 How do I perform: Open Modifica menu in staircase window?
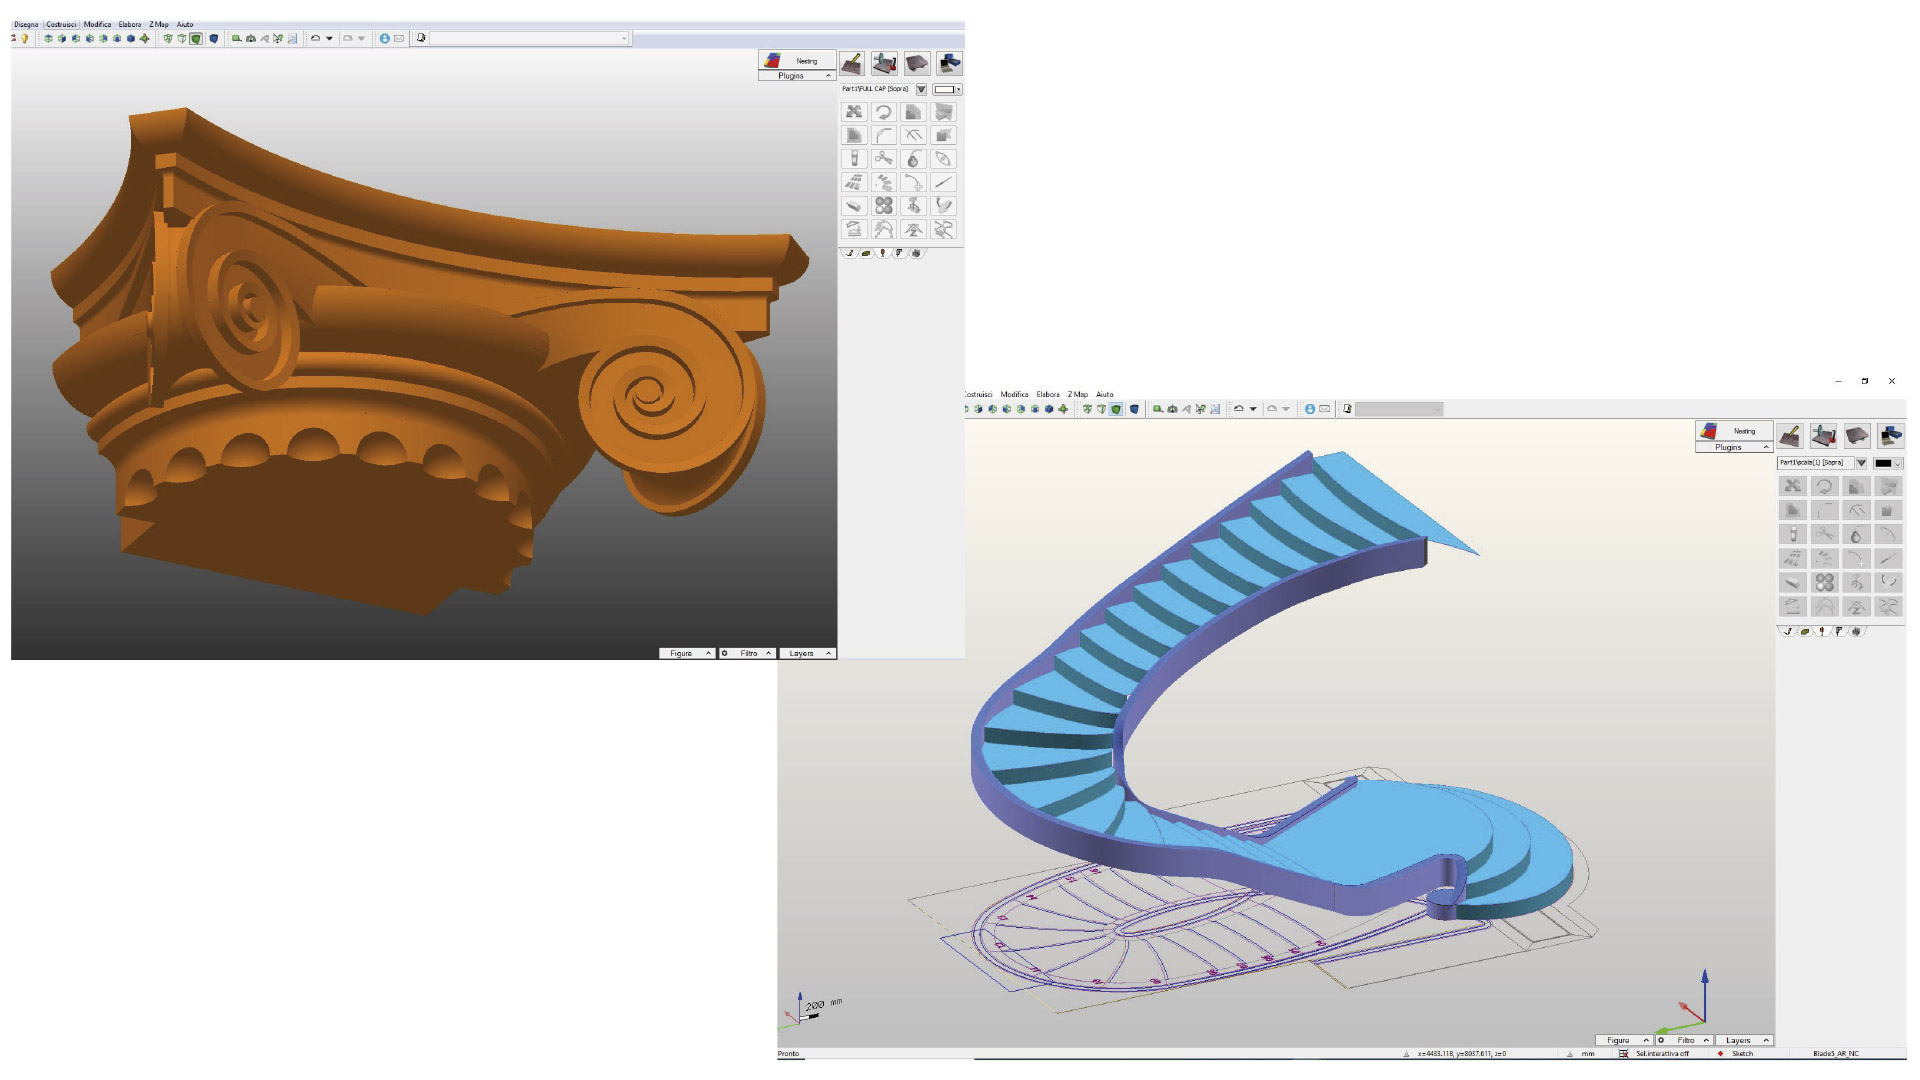(x=1014, y=394)
